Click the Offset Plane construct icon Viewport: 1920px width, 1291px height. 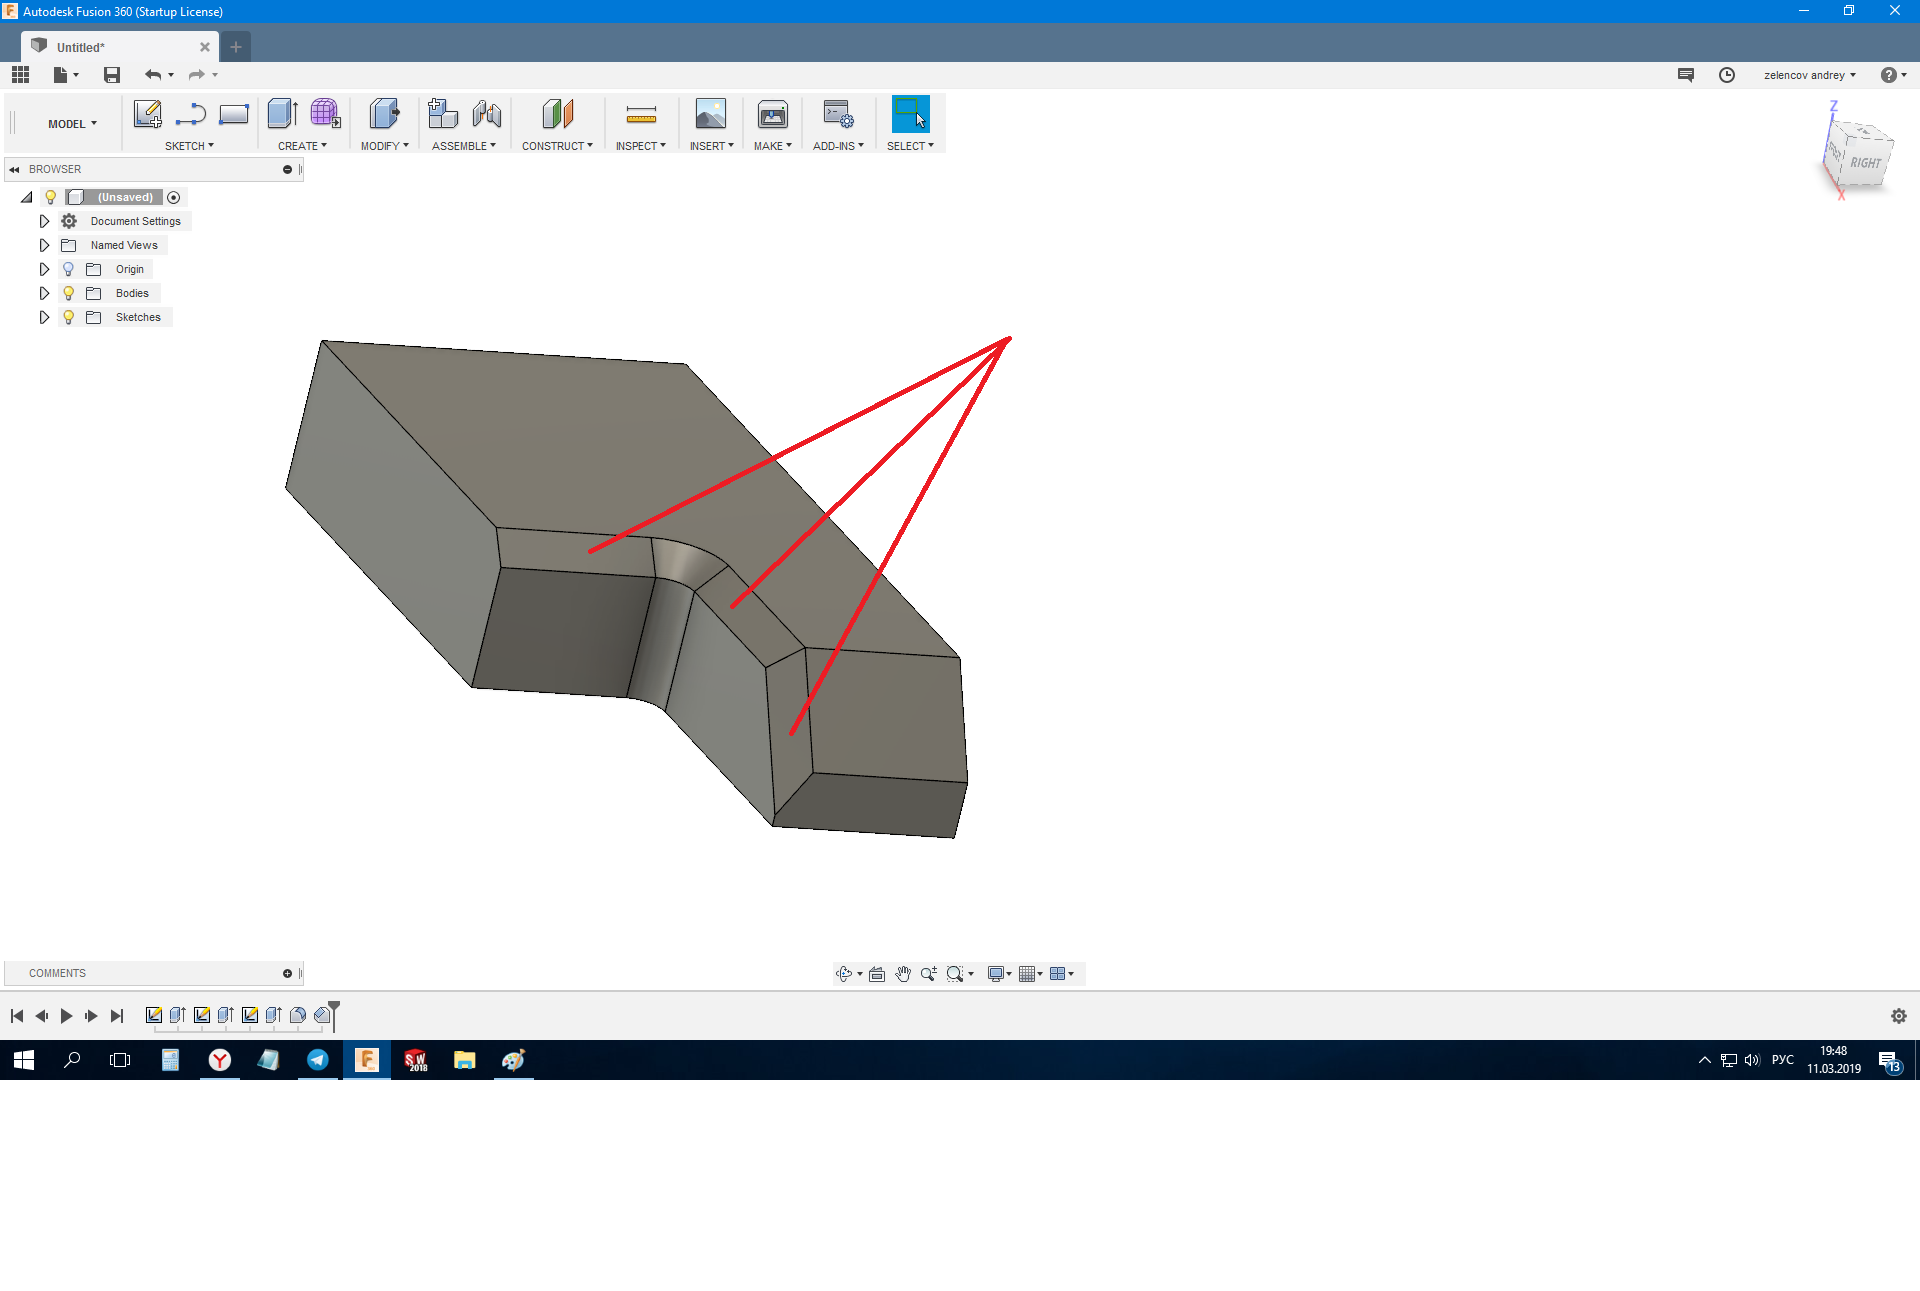557,114
